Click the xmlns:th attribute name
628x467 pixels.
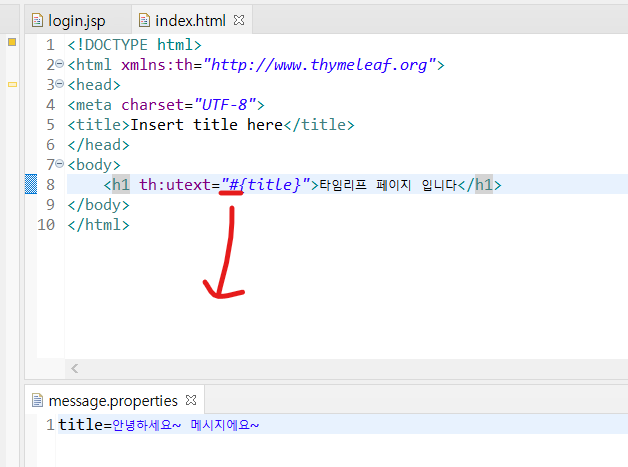157,64
